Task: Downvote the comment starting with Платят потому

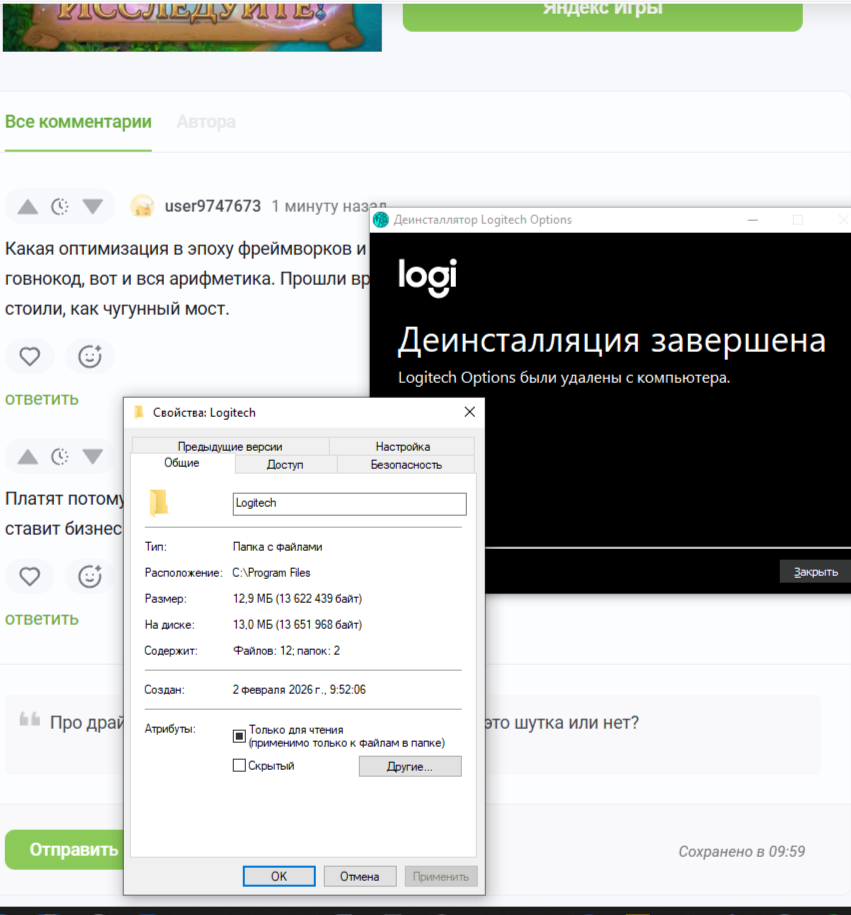Action: coord(93,456)
